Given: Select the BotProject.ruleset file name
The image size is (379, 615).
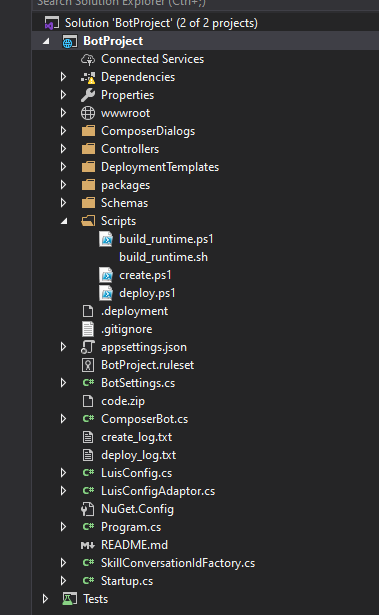Looking at the screenshot, I should (x=148, y=365).
